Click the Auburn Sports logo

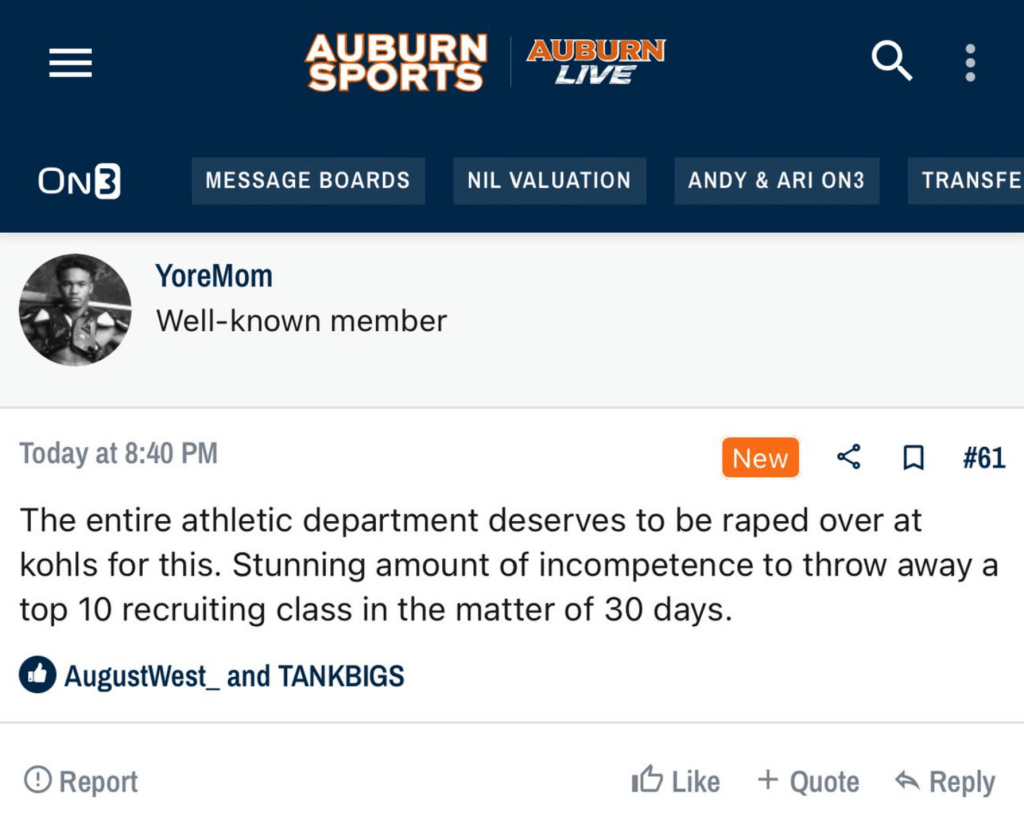(396, 62)
